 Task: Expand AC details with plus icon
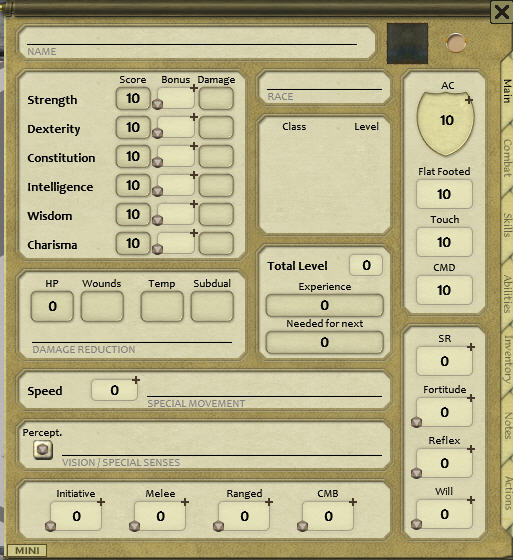[469, 100]
